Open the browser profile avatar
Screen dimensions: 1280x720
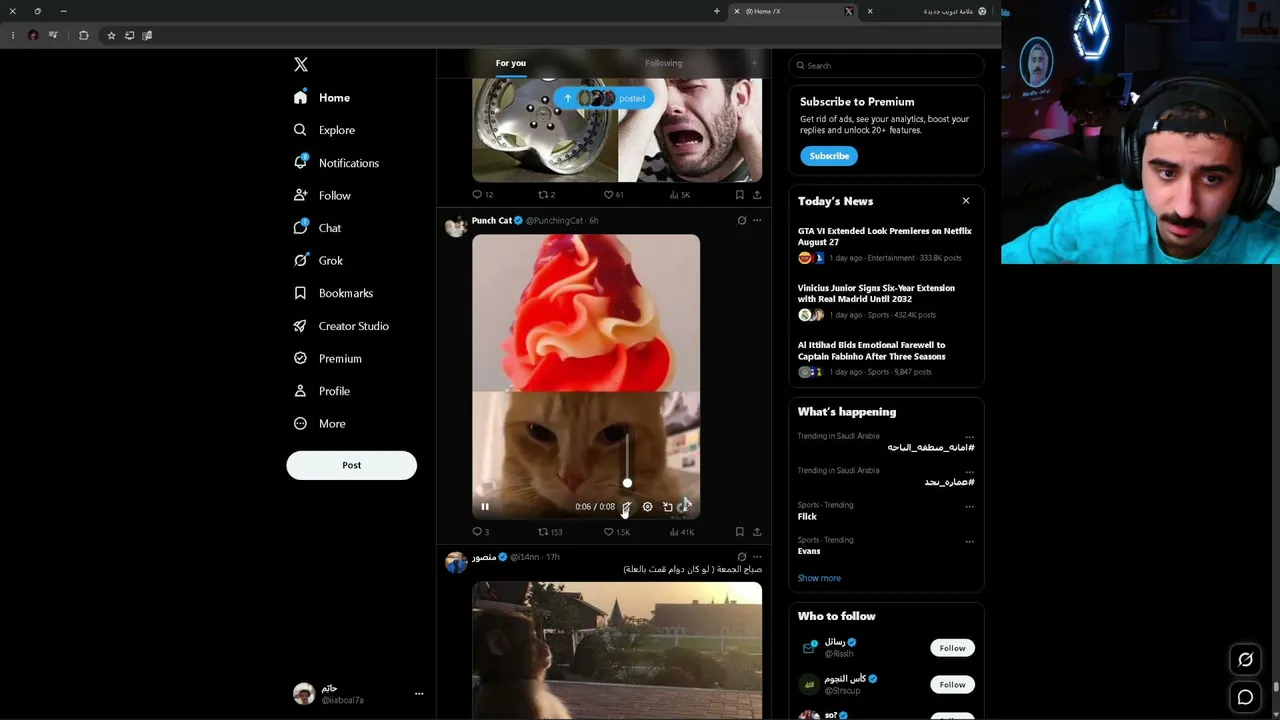tap(33, 35)
